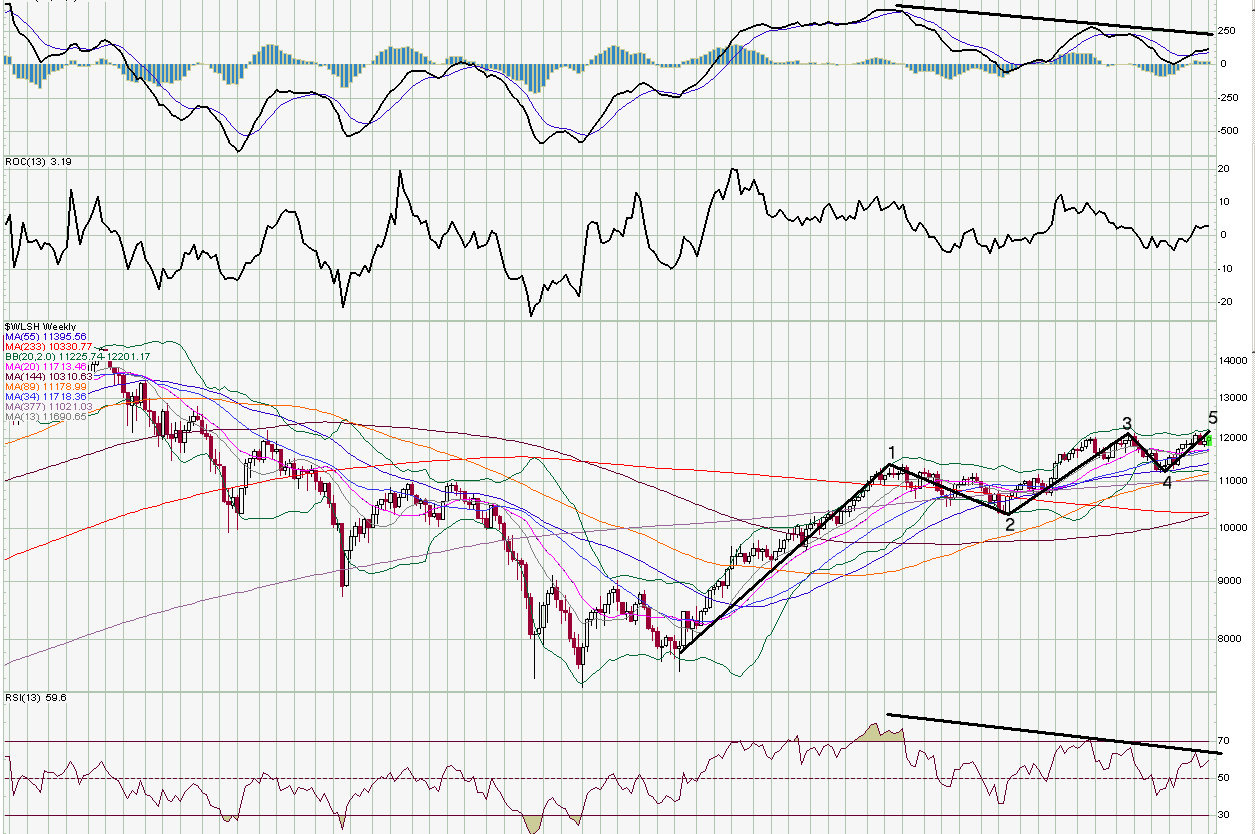Click the 250 value on top indicator axis
Image resolution: width=1255 pixels, height=834 pixels.
(1227, 30)
